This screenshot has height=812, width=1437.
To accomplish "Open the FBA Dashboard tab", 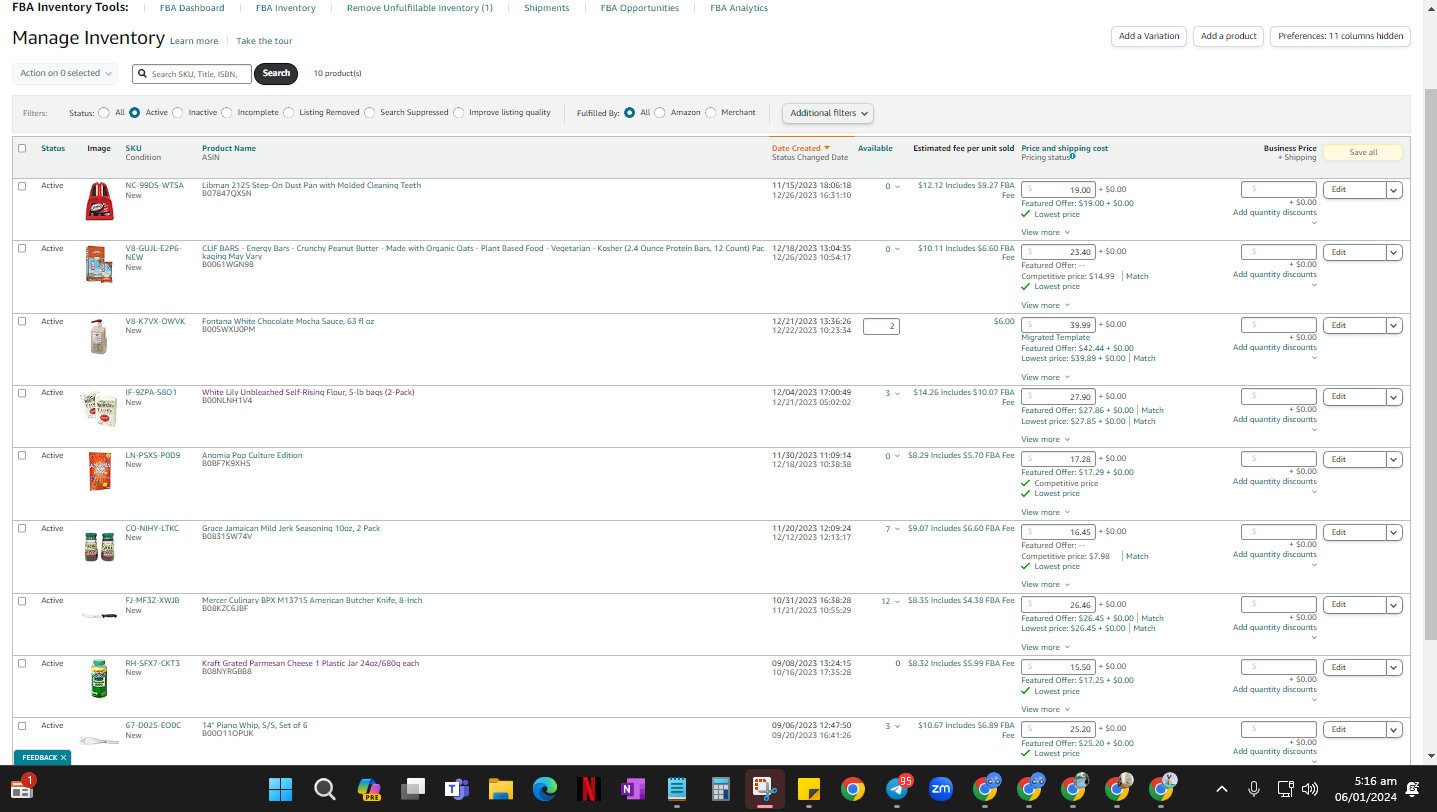I will 192,8.
